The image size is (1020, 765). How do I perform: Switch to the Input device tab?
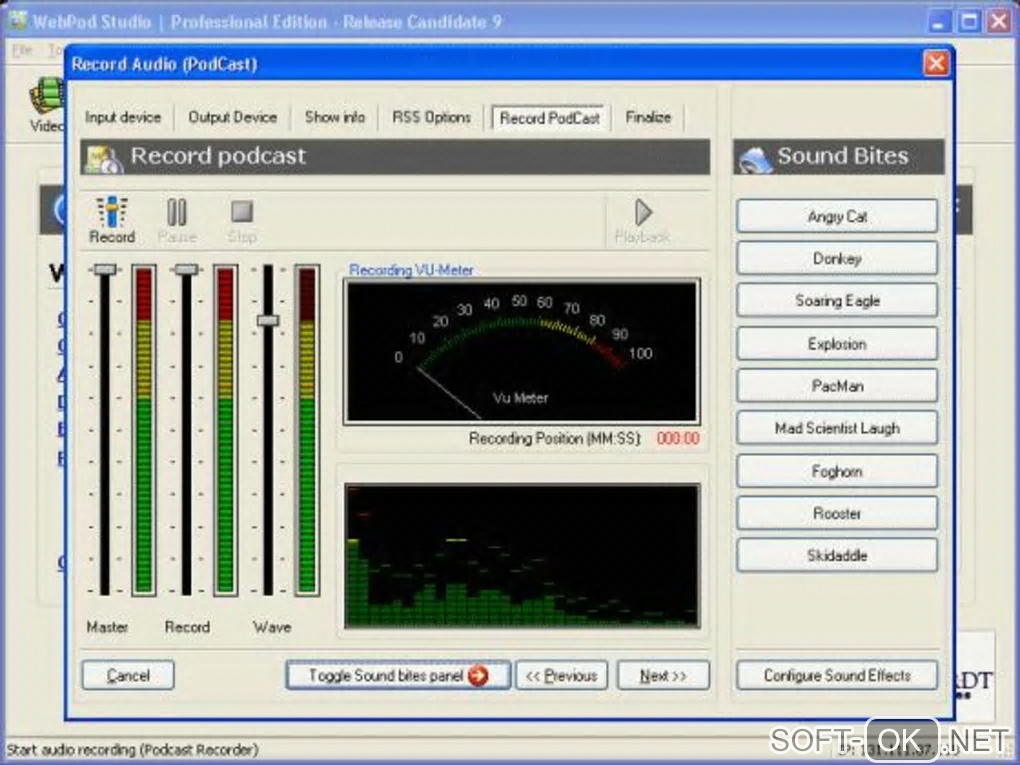coord(123,117)
